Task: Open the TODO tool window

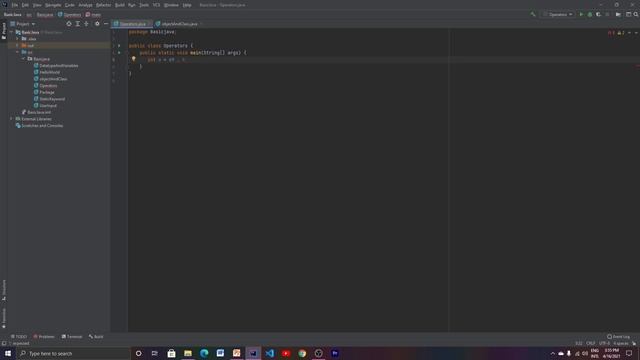Action: (18, 337)
